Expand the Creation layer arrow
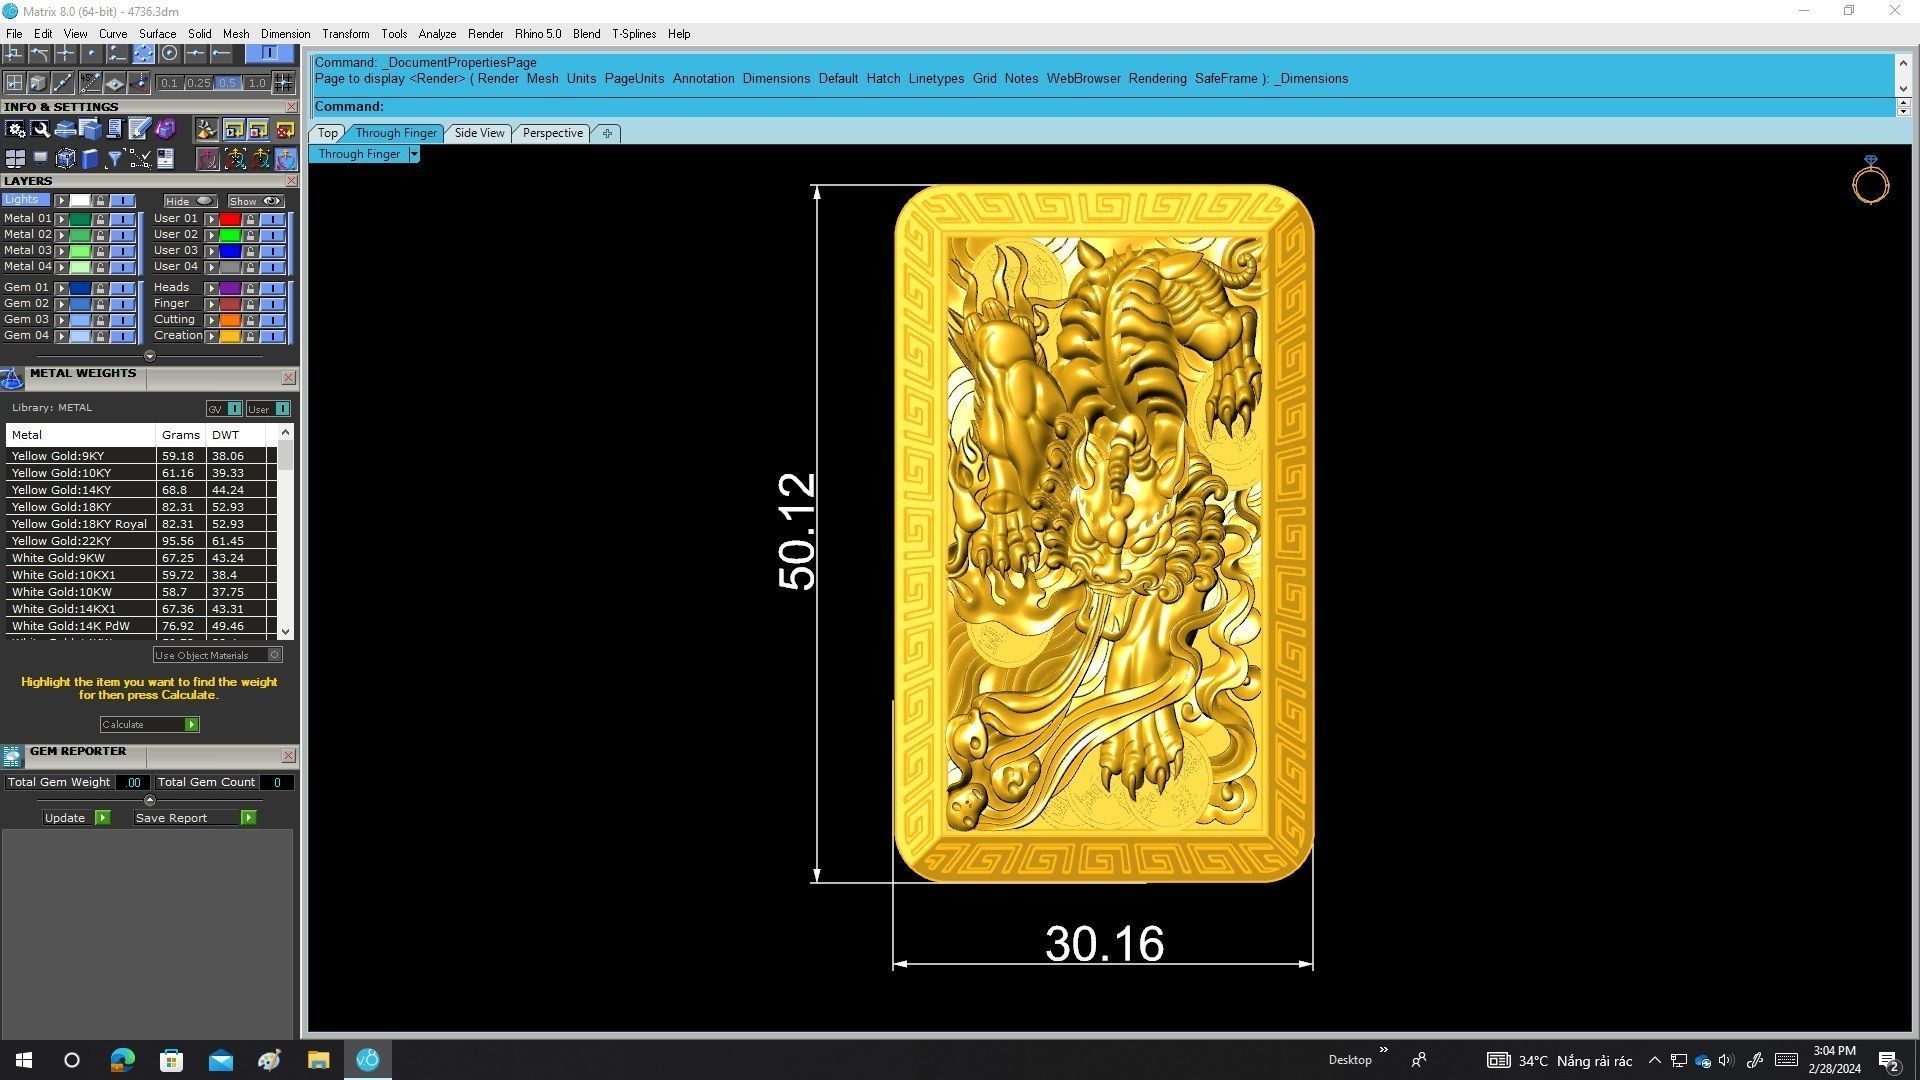The width and height of the screenshot is (1920, 1080). pyautogui.click(x=212, y=336)
